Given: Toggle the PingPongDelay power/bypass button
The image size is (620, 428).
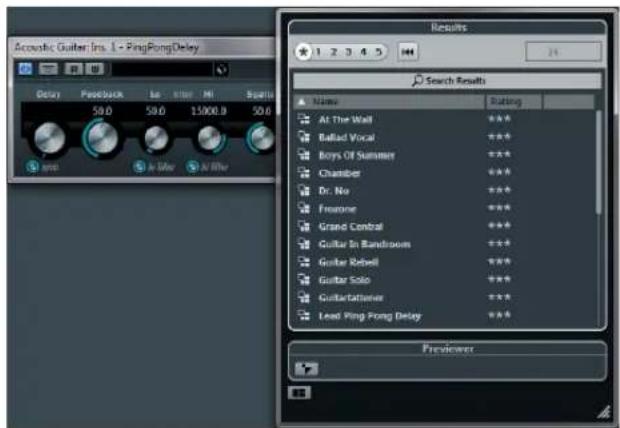Looking at the screenshot, I should click(25, 69).
